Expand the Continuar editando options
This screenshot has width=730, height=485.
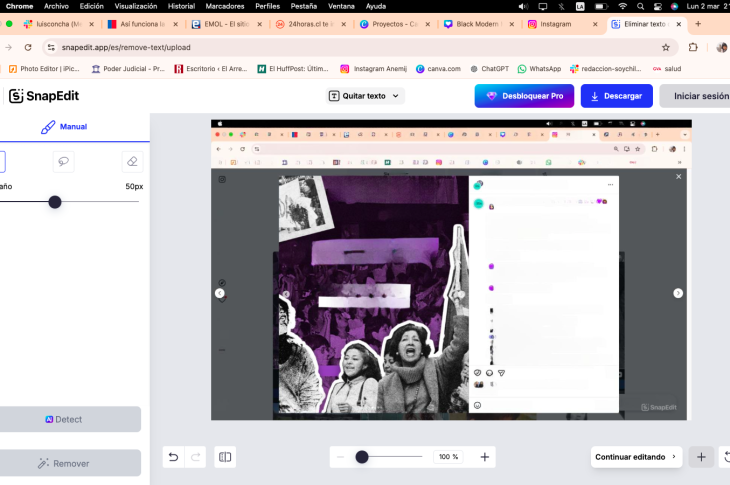[x=636, y=457]
